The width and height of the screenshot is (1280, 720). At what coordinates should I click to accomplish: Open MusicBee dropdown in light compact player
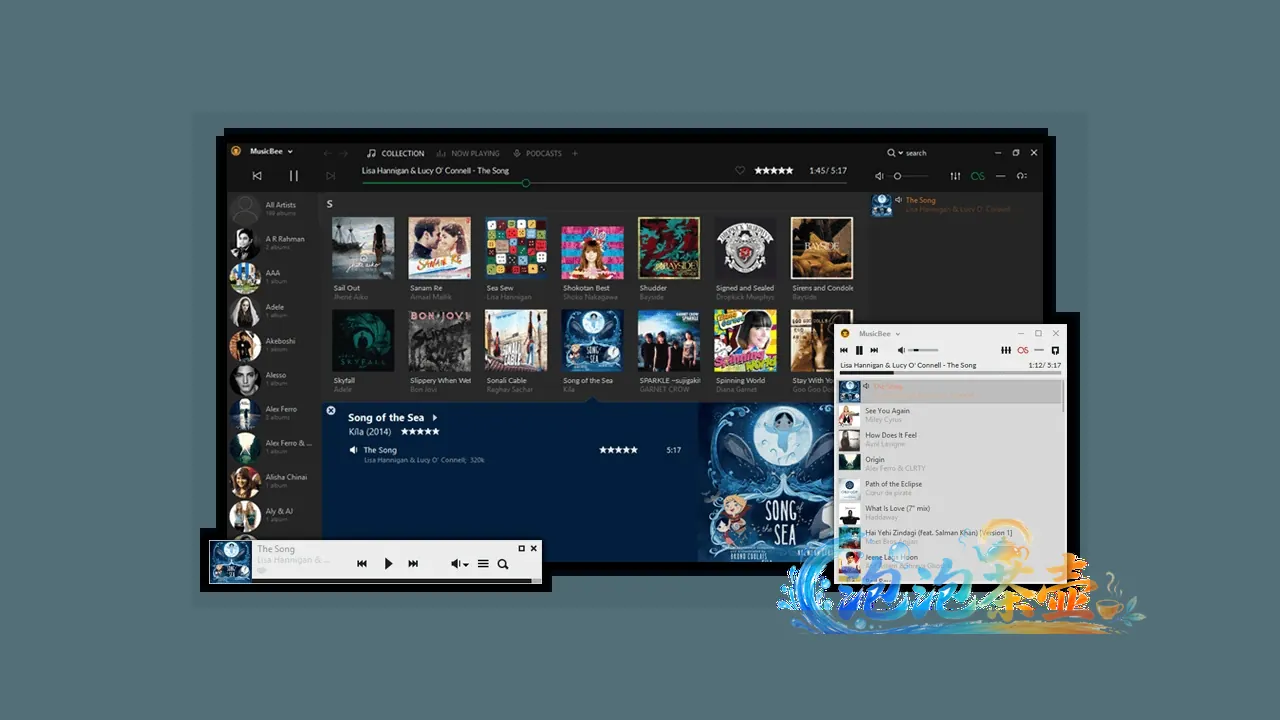coord(880,333)
